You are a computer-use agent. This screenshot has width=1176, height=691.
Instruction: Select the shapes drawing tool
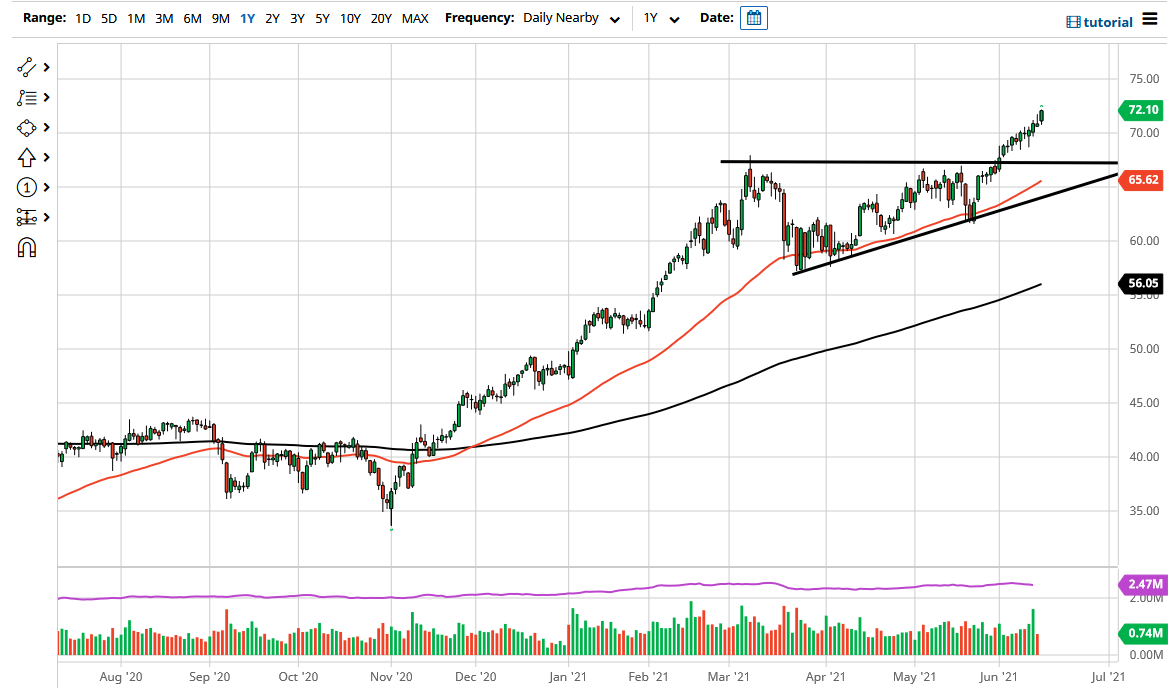pyautogui.click(x=27, y=127)
